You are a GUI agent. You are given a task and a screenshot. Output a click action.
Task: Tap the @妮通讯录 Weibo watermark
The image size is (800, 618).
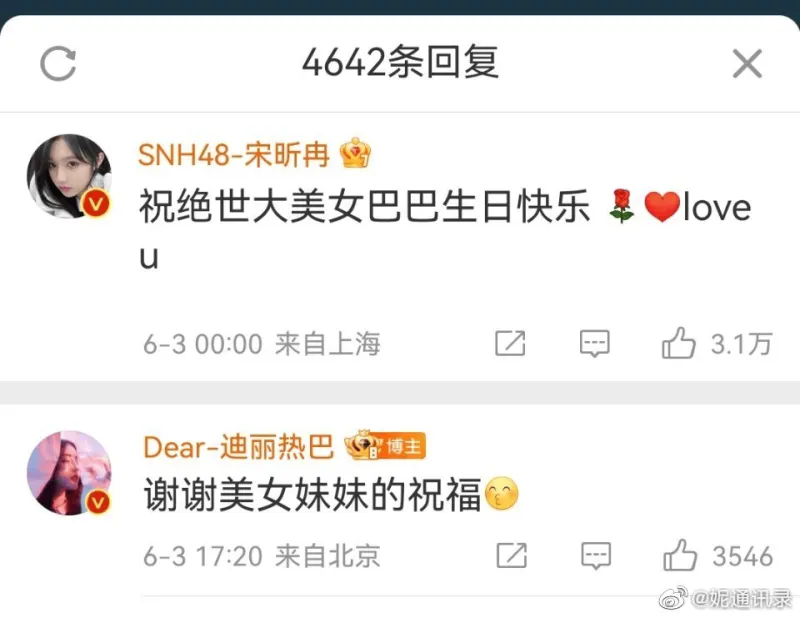click(726, 598)
